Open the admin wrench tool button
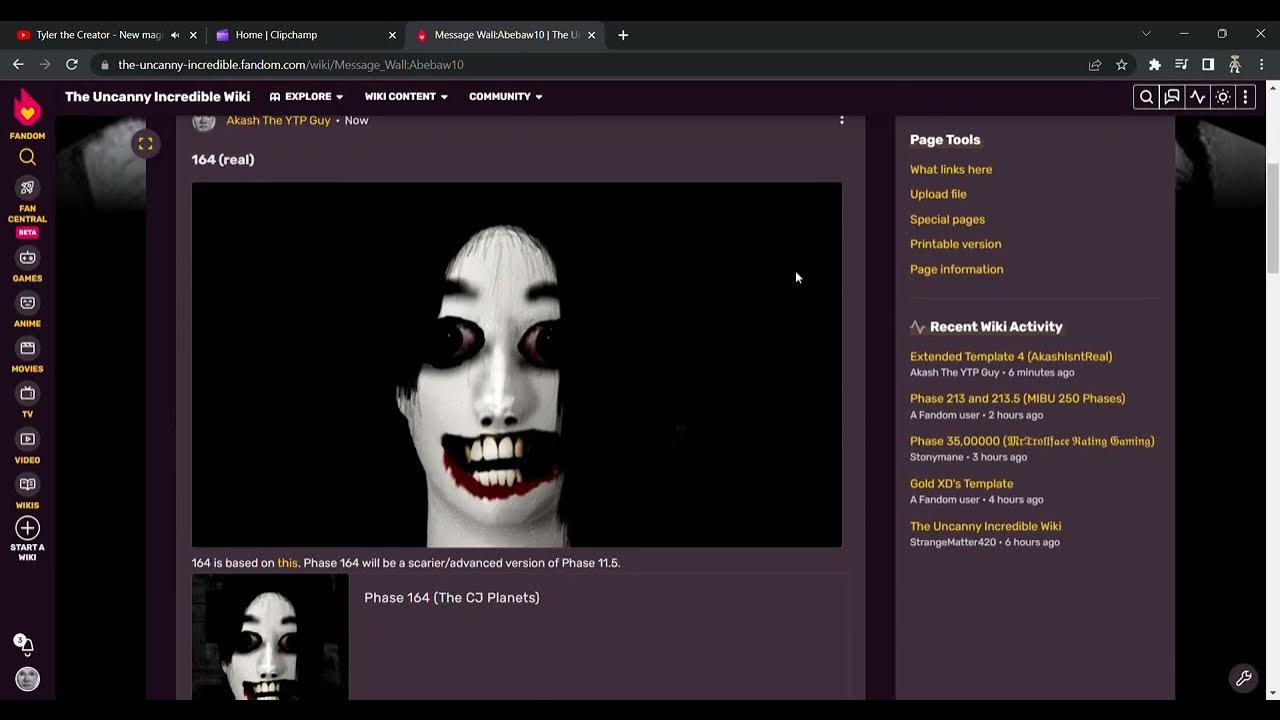The width and height of the screenshot is (1280, 720). [x=1243, y=678]
